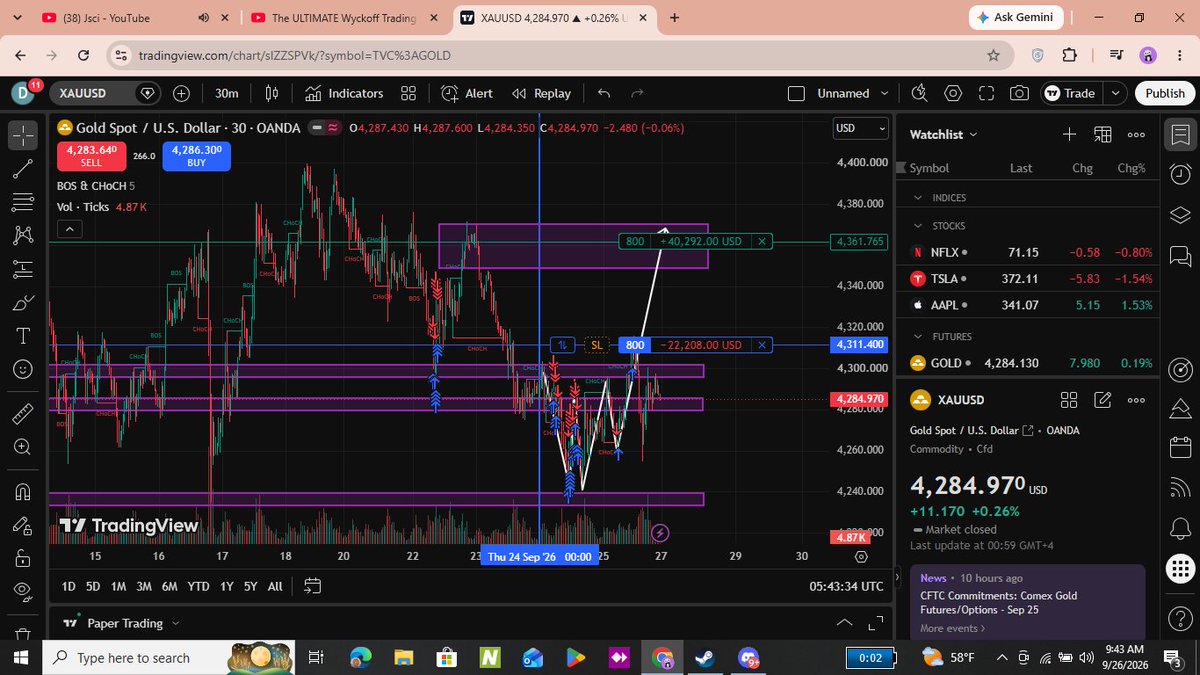This screenshot has width=1200, height=675.
Task: Close the +40,292.00 USD take profit label
Action: point(762,241)
